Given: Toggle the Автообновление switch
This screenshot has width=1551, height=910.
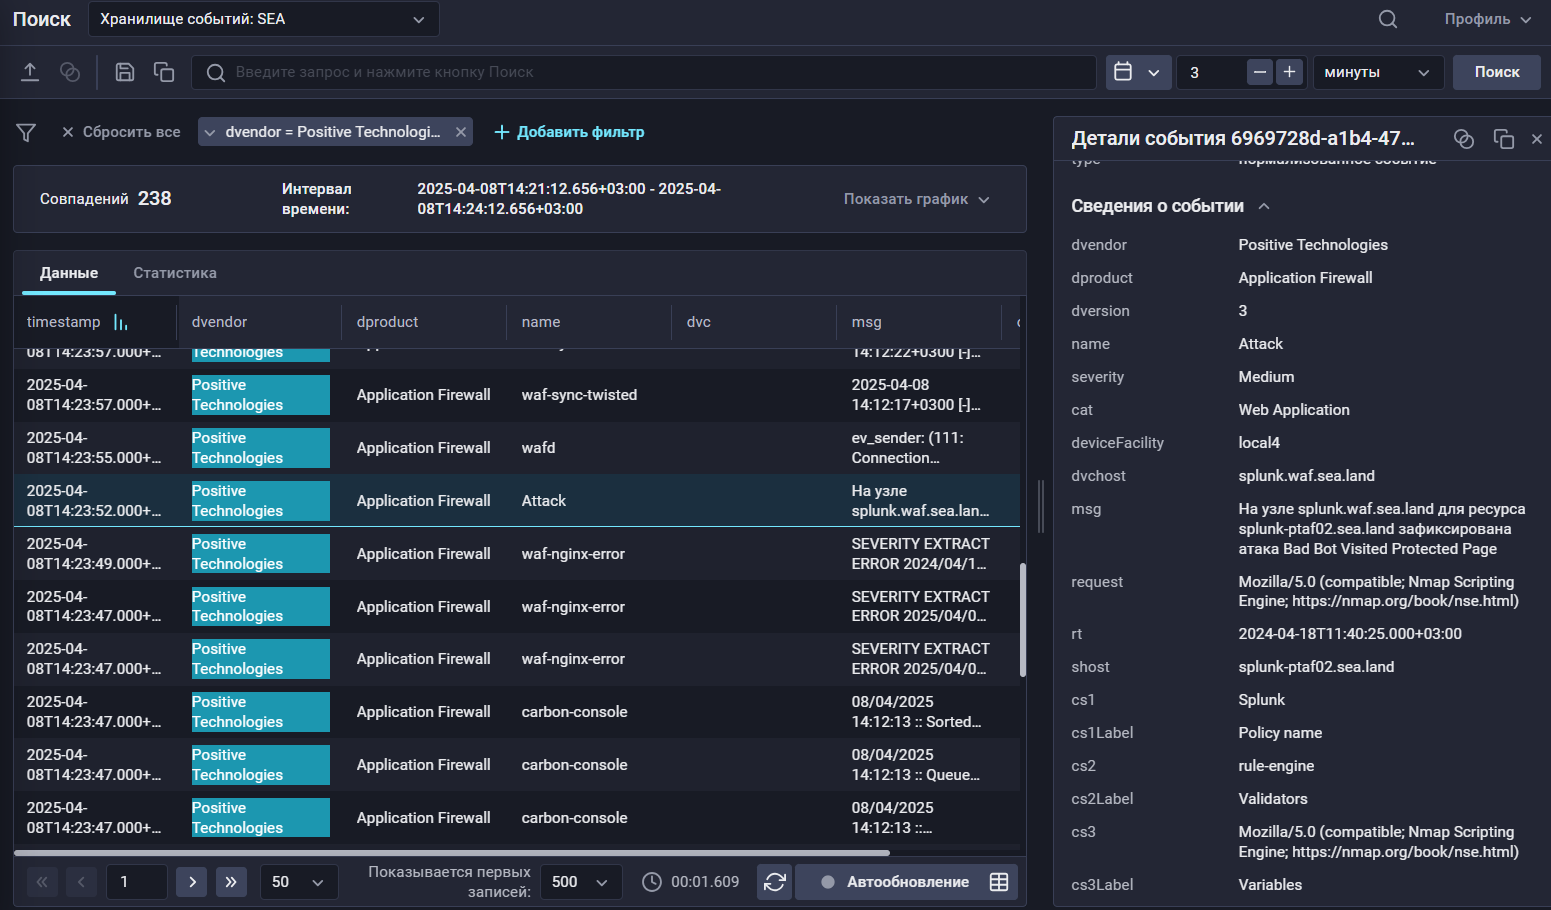Looking at the screenshot, I should 828,882.
